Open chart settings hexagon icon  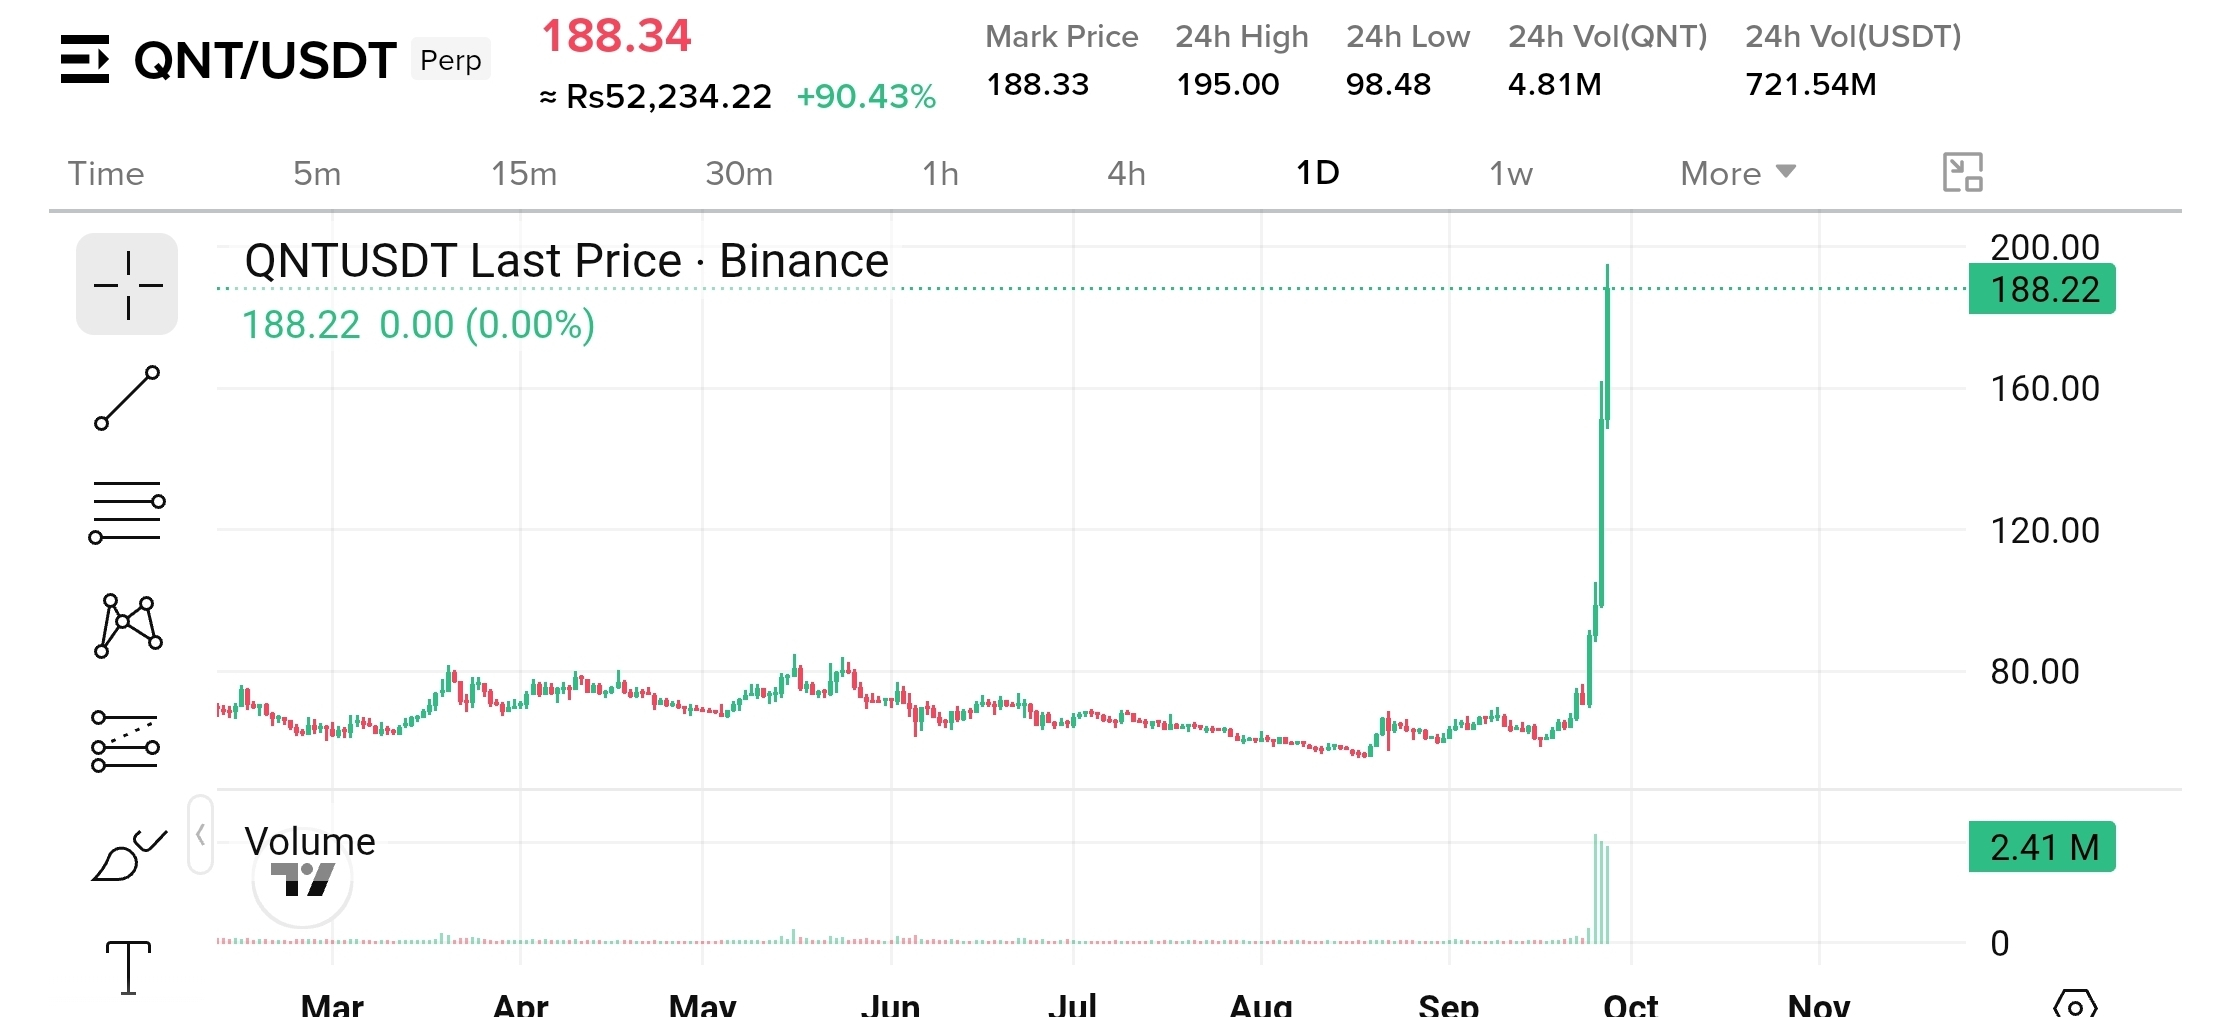(x=2075, y=1003)
